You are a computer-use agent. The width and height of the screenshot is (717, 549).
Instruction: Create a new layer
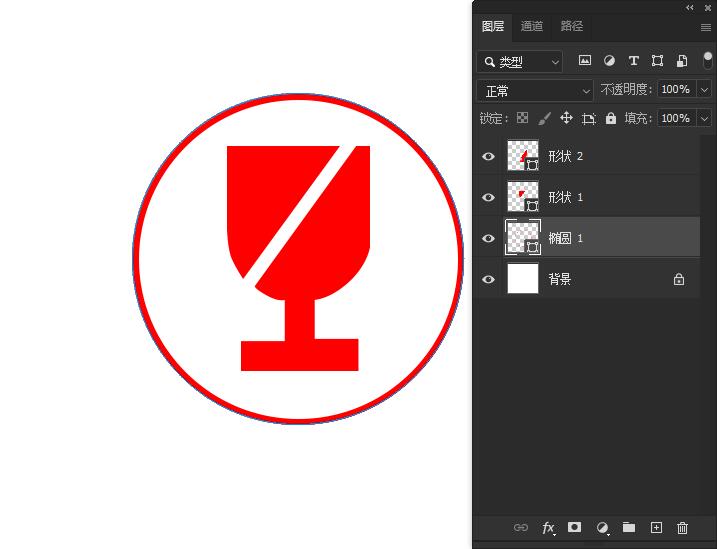point(656,528)
